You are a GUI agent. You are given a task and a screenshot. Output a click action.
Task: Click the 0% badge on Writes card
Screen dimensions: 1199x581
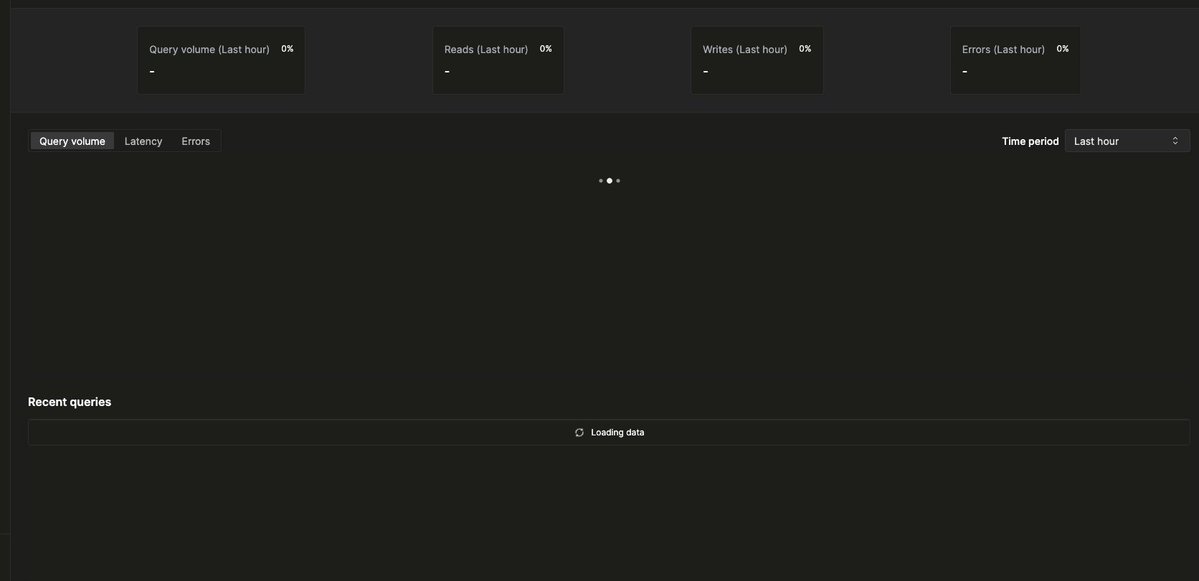(x=805, y=49)
